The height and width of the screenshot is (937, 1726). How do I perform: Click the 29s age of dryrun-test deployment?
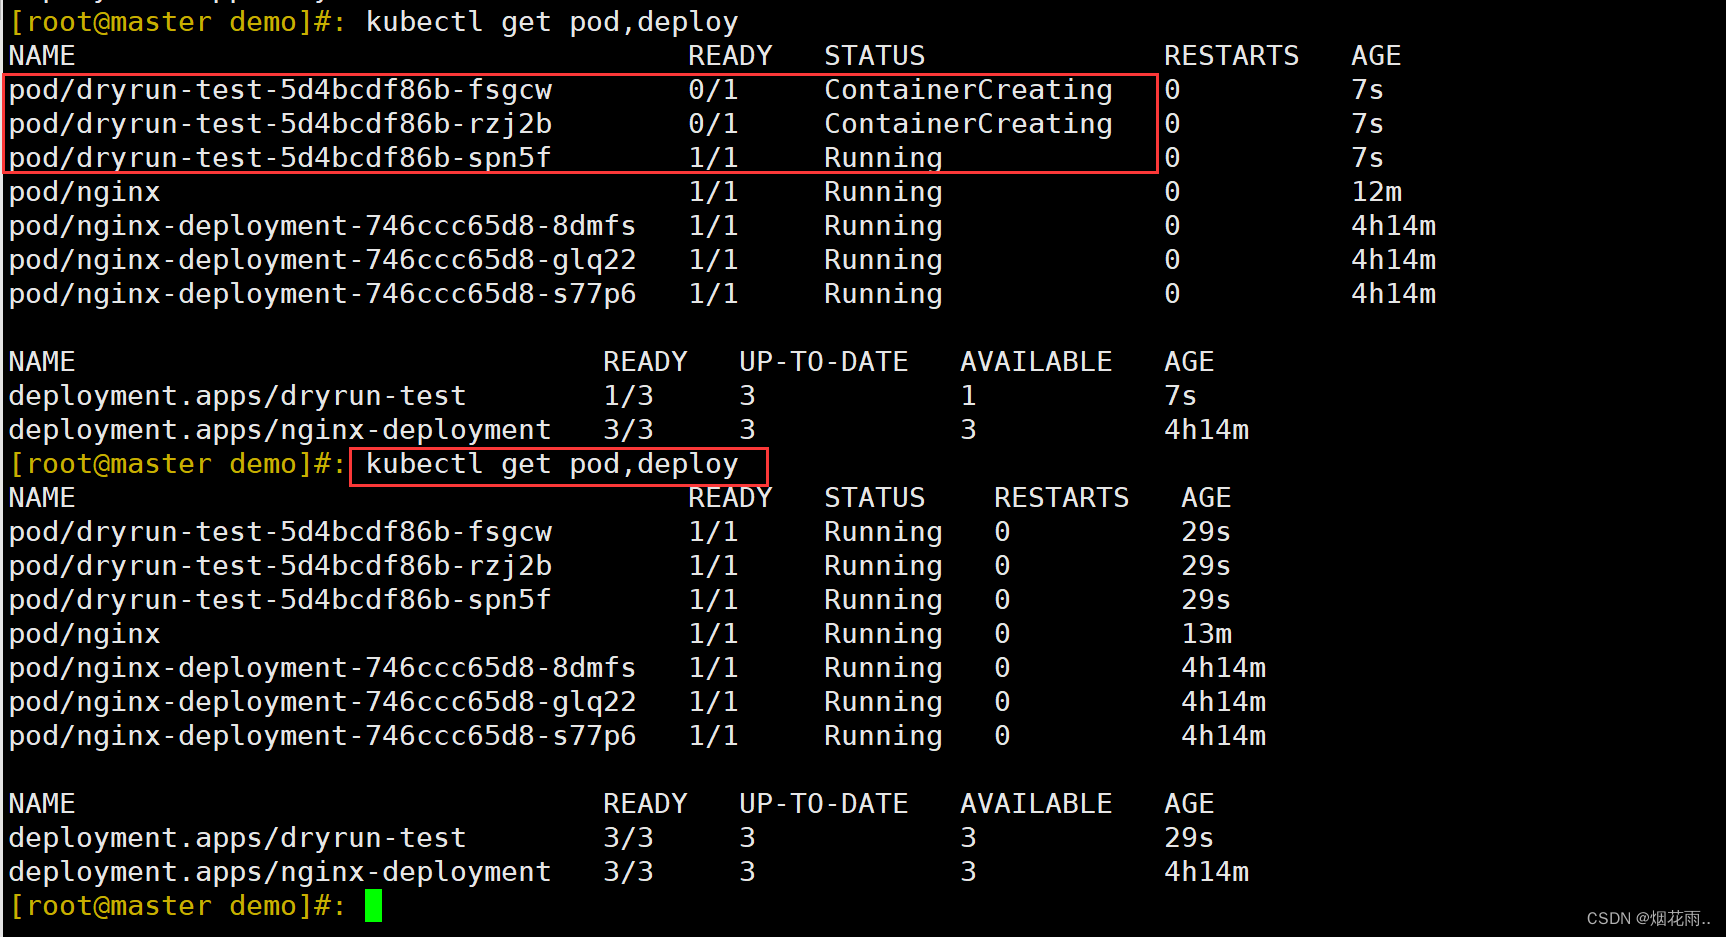tap(1189, 838)
